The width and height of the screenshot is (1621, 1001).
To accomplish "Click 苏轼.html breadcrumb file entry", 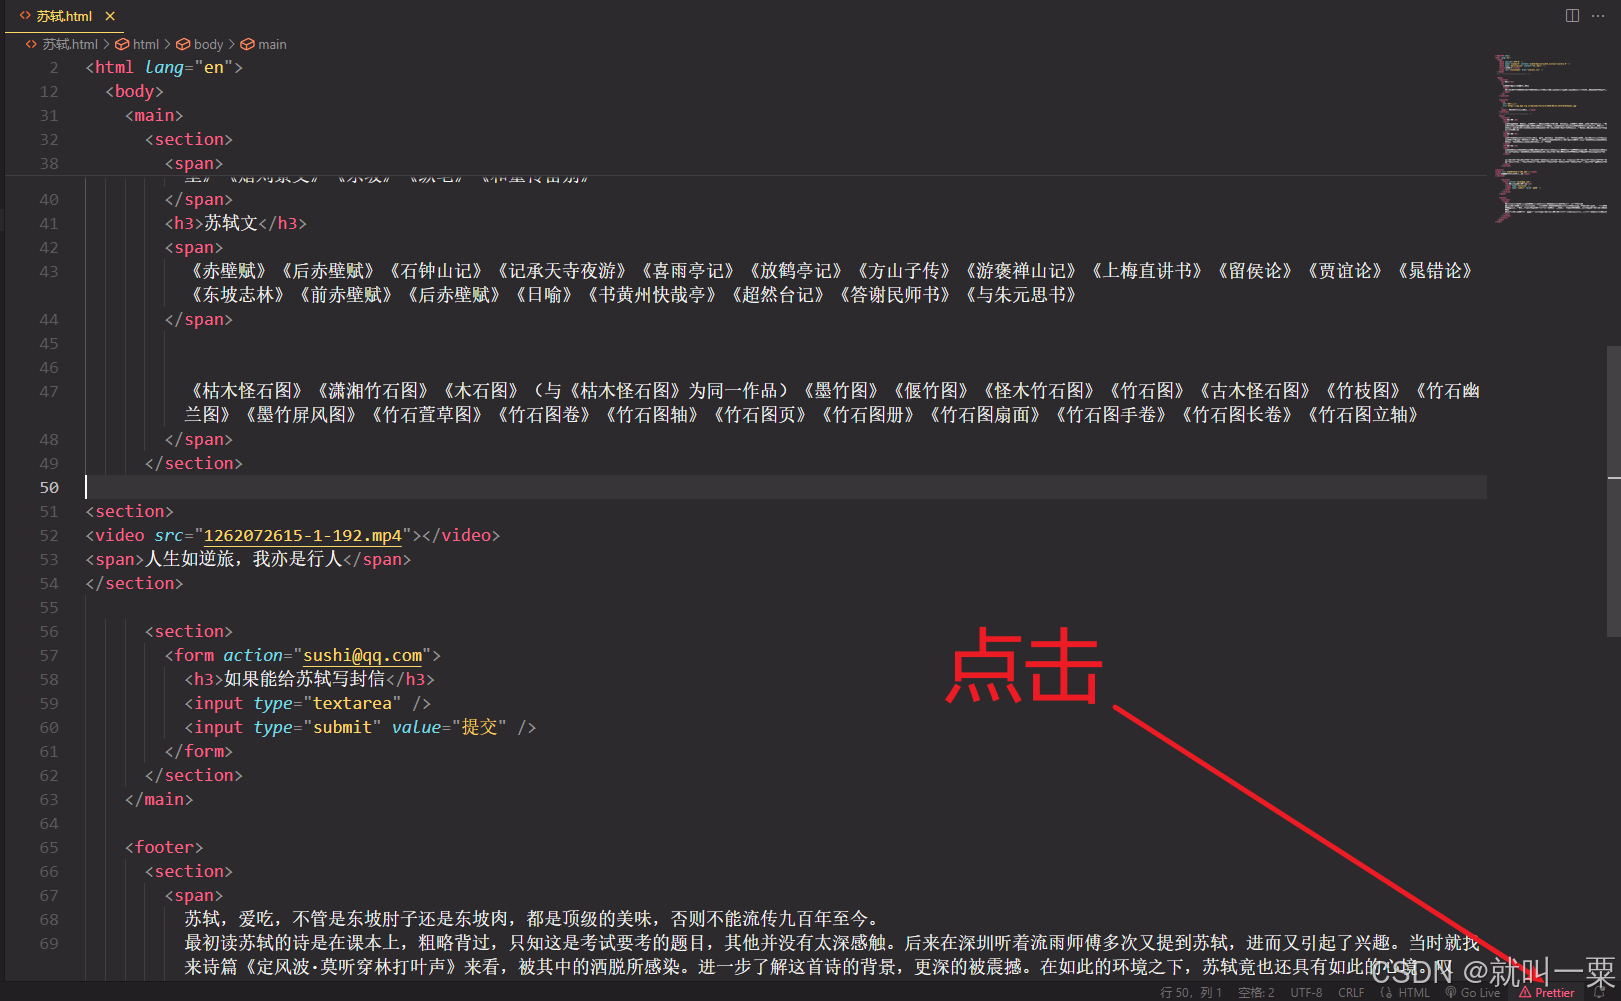I will pyautogui.click(x=70, y=44).
